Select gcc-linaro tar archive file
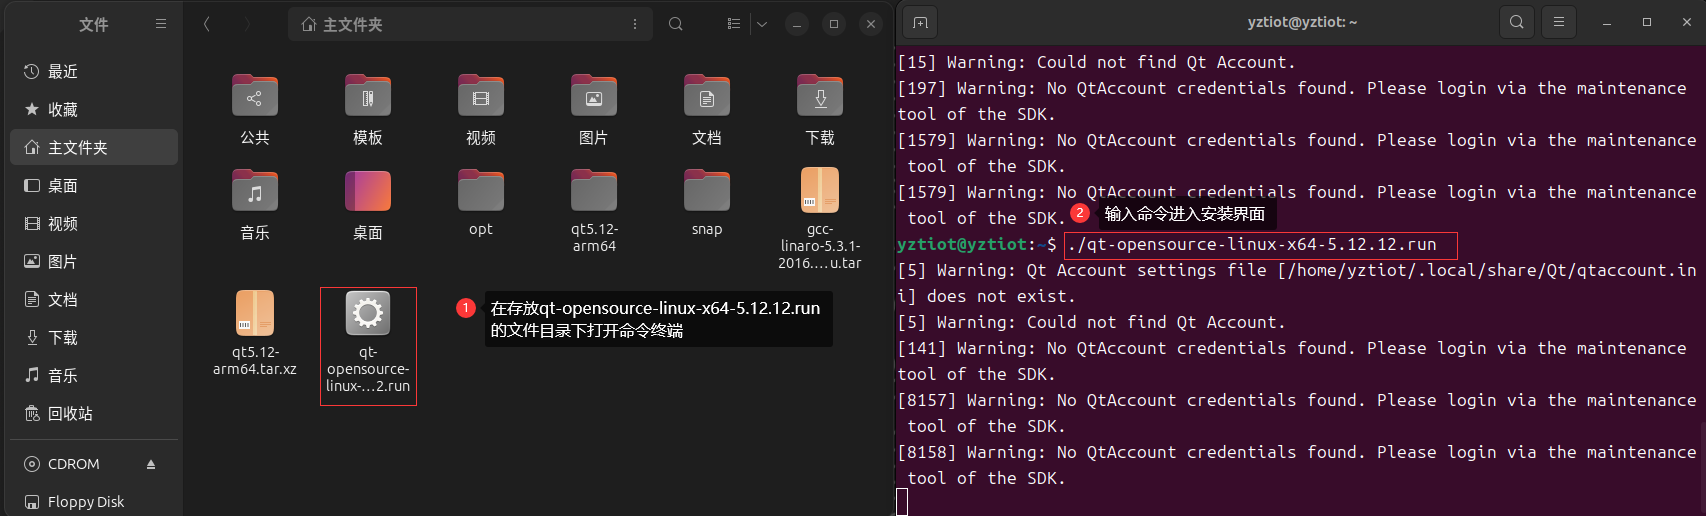Screen dimensions: 1706x516 (820, 218)
